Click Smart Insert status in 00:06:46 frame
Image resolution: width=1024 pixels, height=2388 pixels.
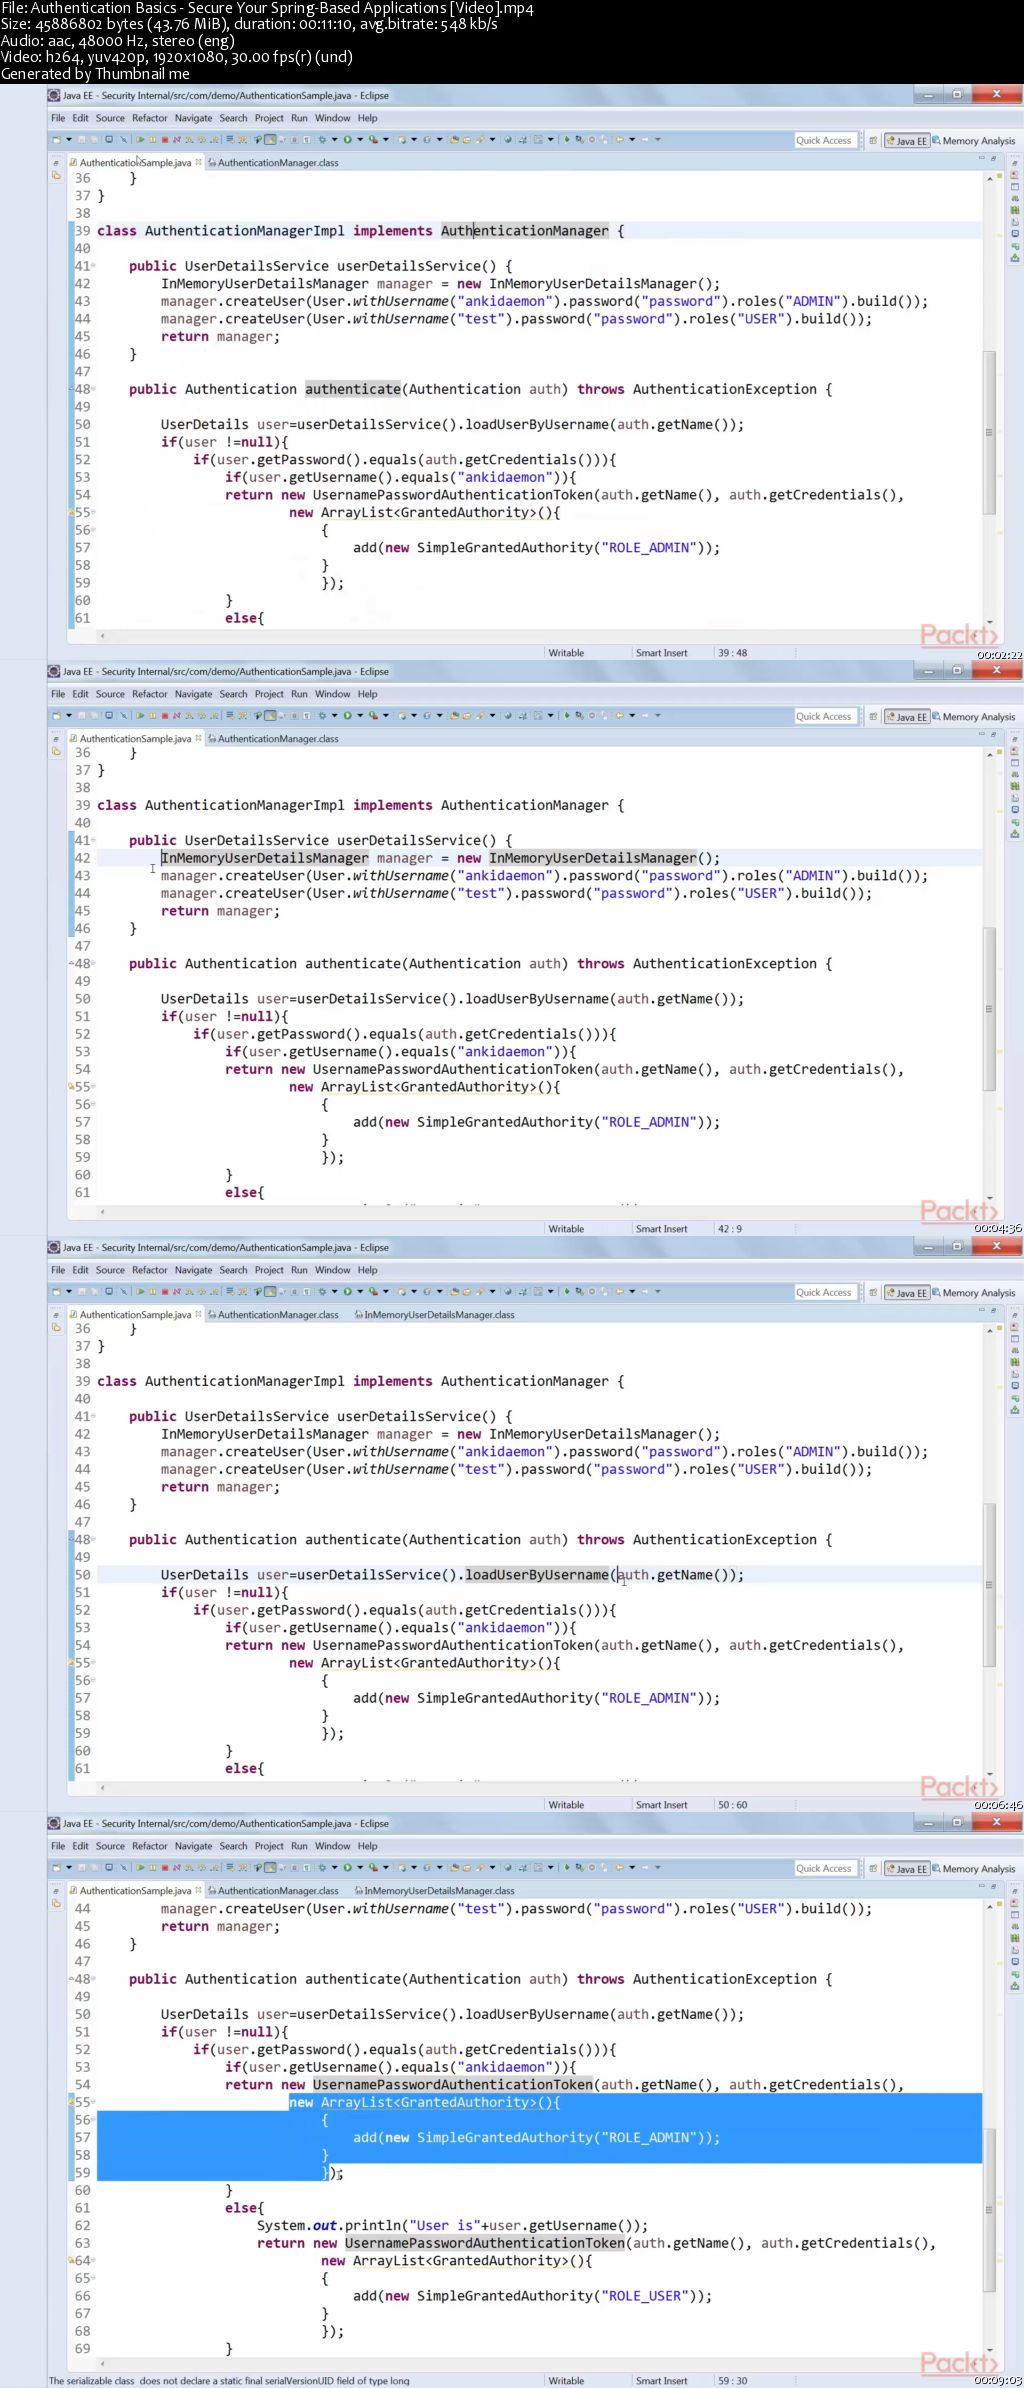[661, 1805]
